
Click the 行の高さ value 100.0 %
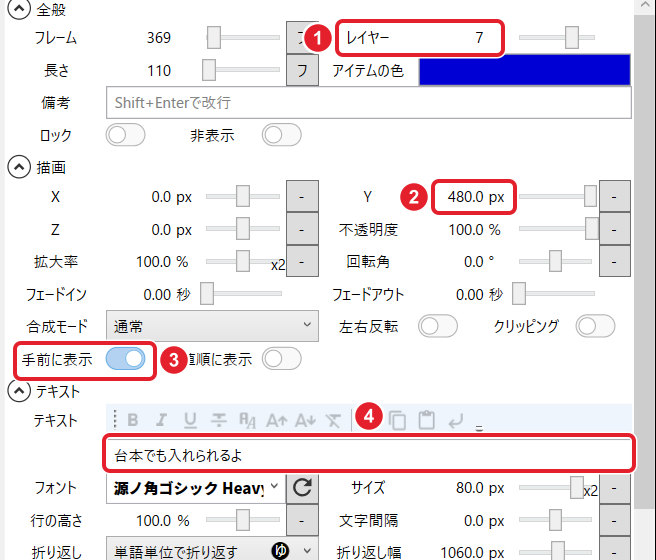162,521
